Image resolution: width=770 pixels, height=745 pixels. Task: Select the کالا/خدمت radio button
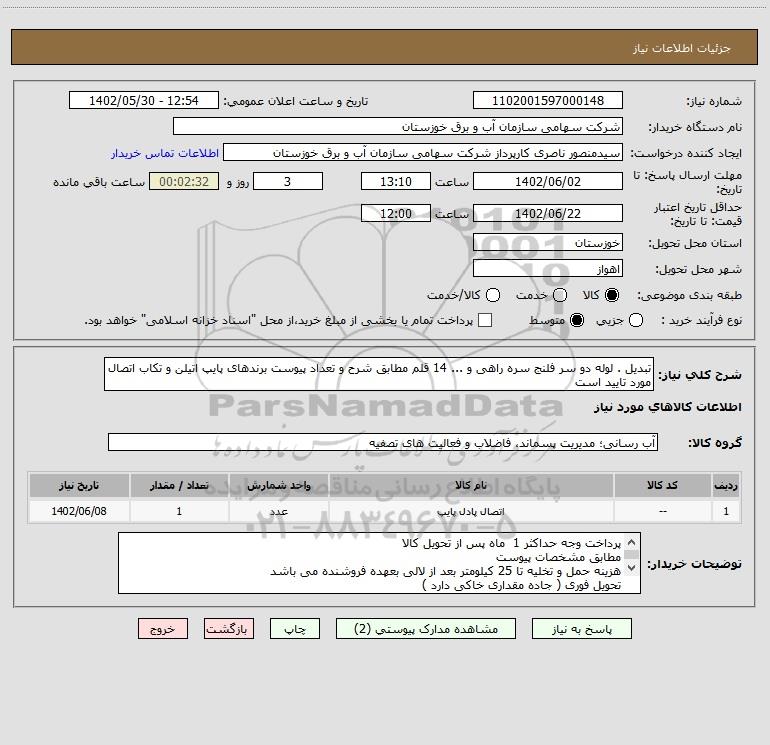[x=493, y=295]
